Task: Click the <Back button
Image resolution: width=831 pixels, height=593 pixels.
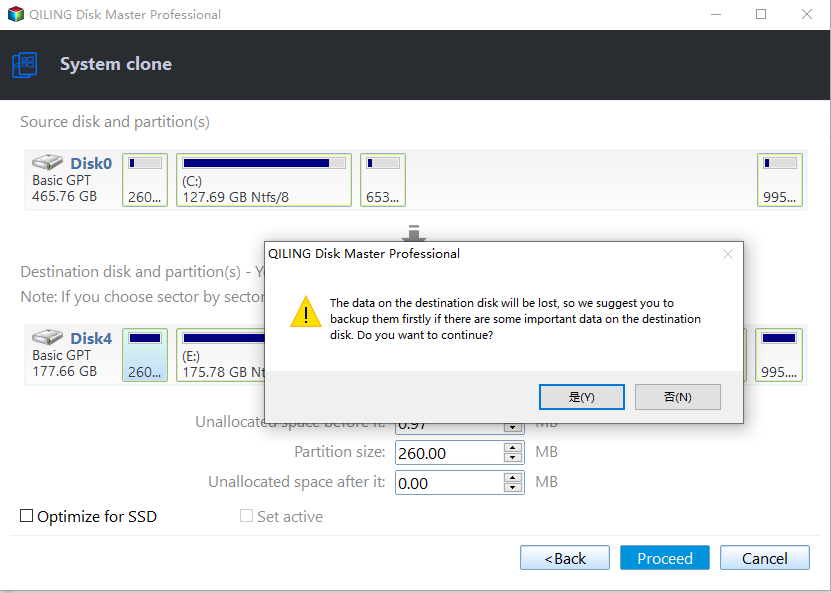Action: tap(565, 558)
